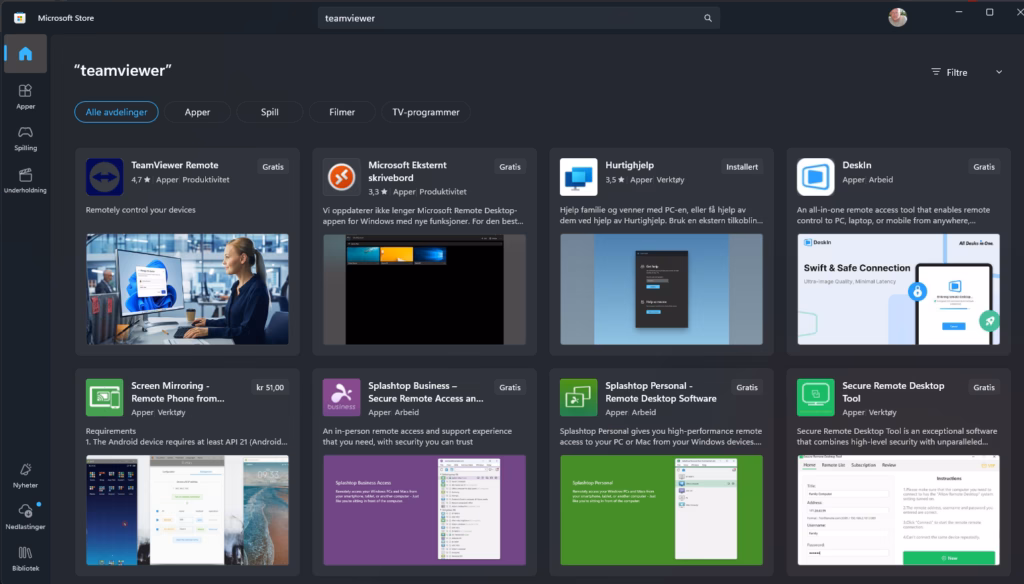Viewport: 1024px width, 584px height.
Task: Open the Splashtop Business screenshot thumbnail
Action: [424, 510]
